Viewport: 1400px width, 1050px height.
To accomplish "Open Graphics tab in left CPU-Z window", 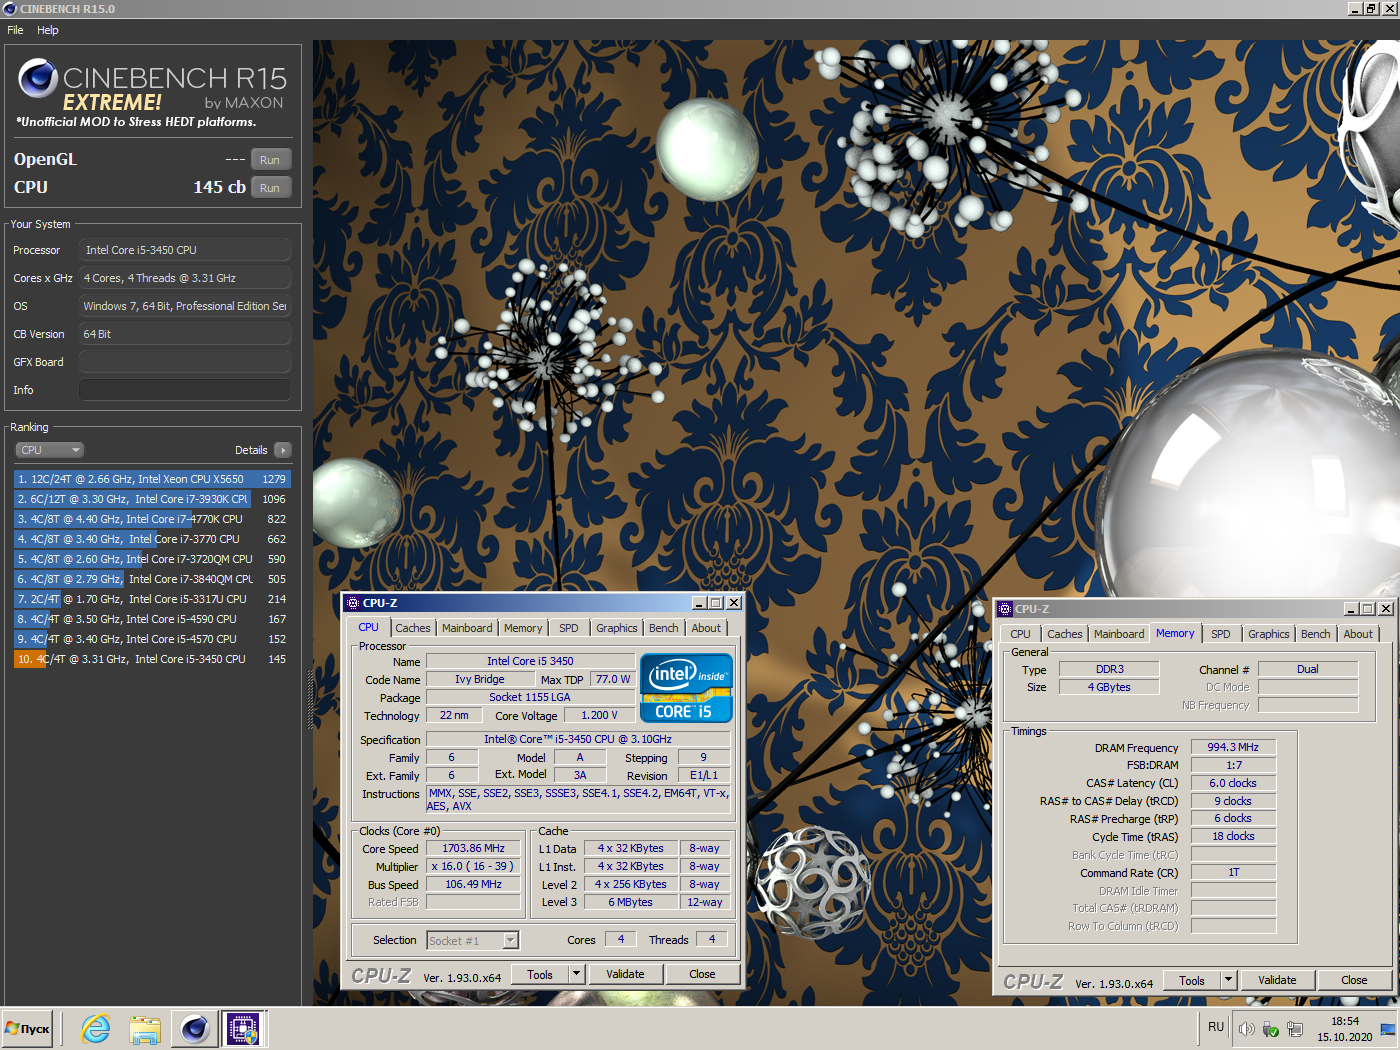I will 616,628.
